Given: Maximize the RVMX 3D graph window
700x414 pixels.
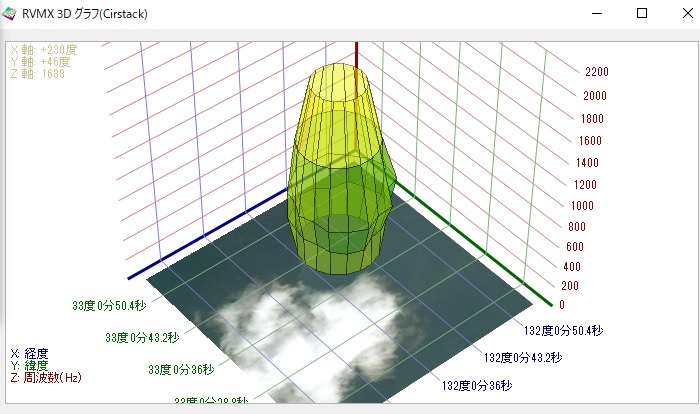Looking at the screenshot, I should pyautogui.click(x=642, y=14).
